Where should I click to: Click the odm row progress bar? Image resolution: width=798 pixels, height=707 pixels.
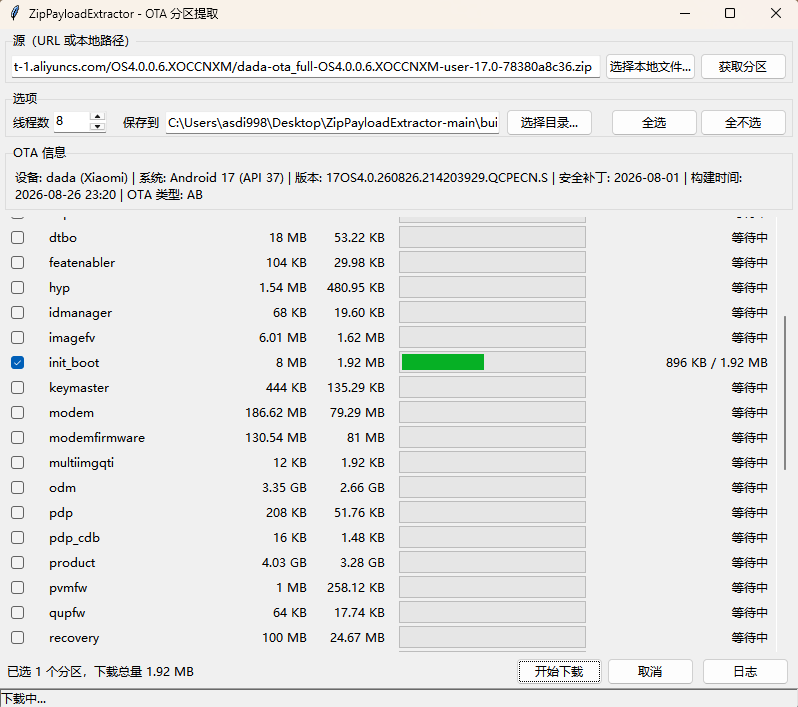click(492, 488)
